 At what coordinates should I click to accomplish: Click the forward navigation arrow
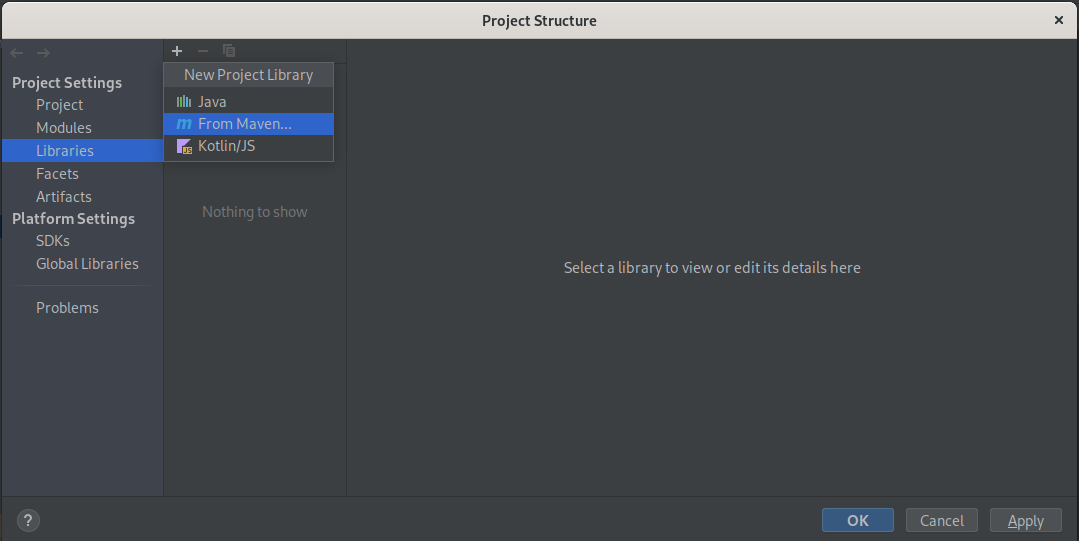click(x=43, y=53)
